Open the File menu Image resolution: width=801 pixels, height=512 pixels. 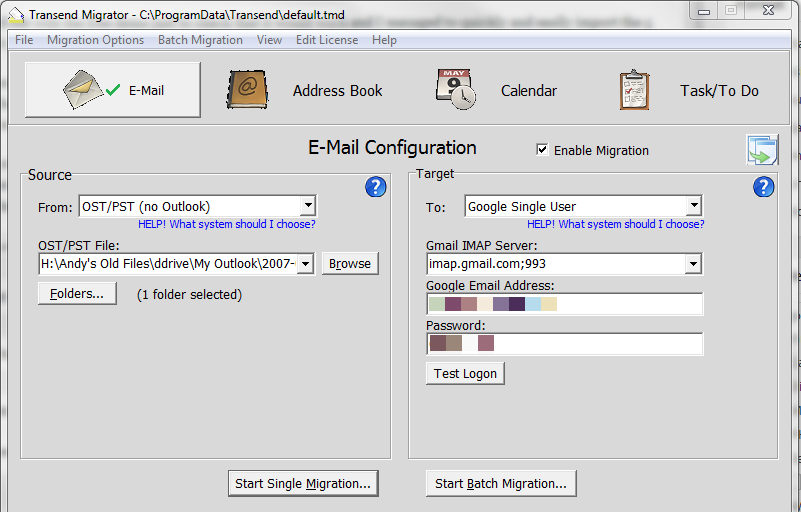(x=24, y=40)
